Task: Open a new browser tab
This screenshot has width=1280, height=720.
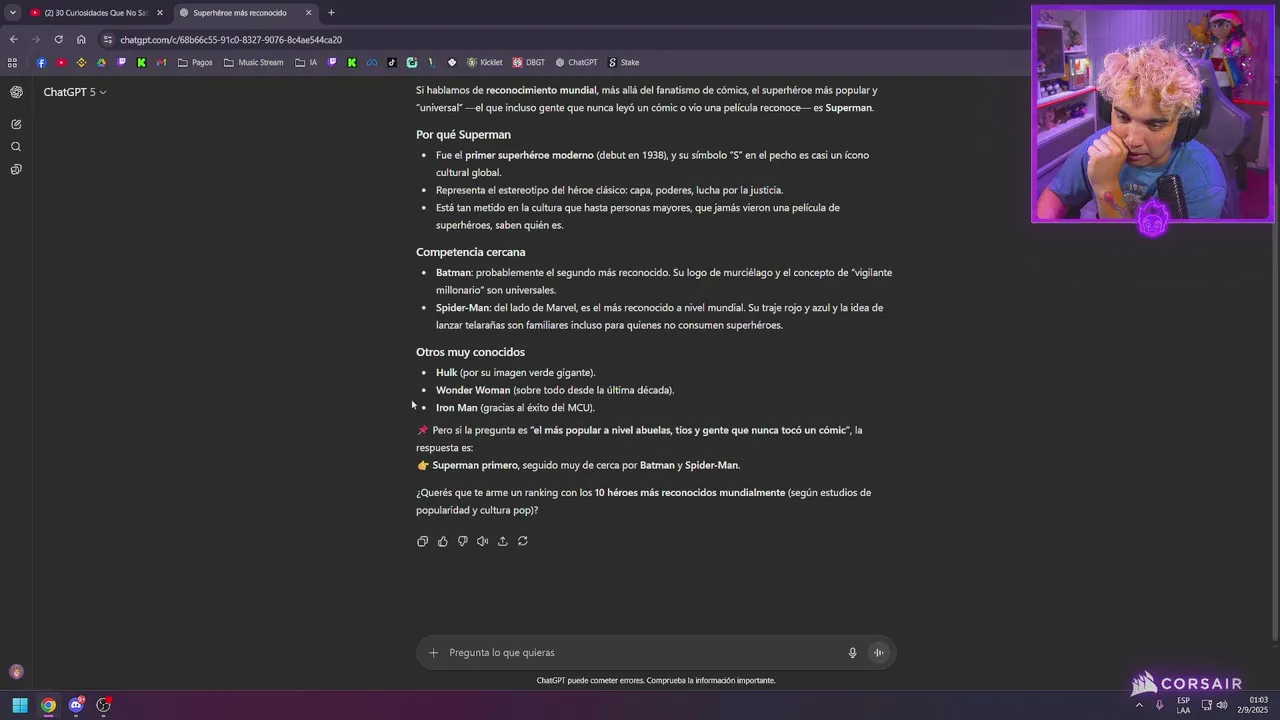Action: 331,13
